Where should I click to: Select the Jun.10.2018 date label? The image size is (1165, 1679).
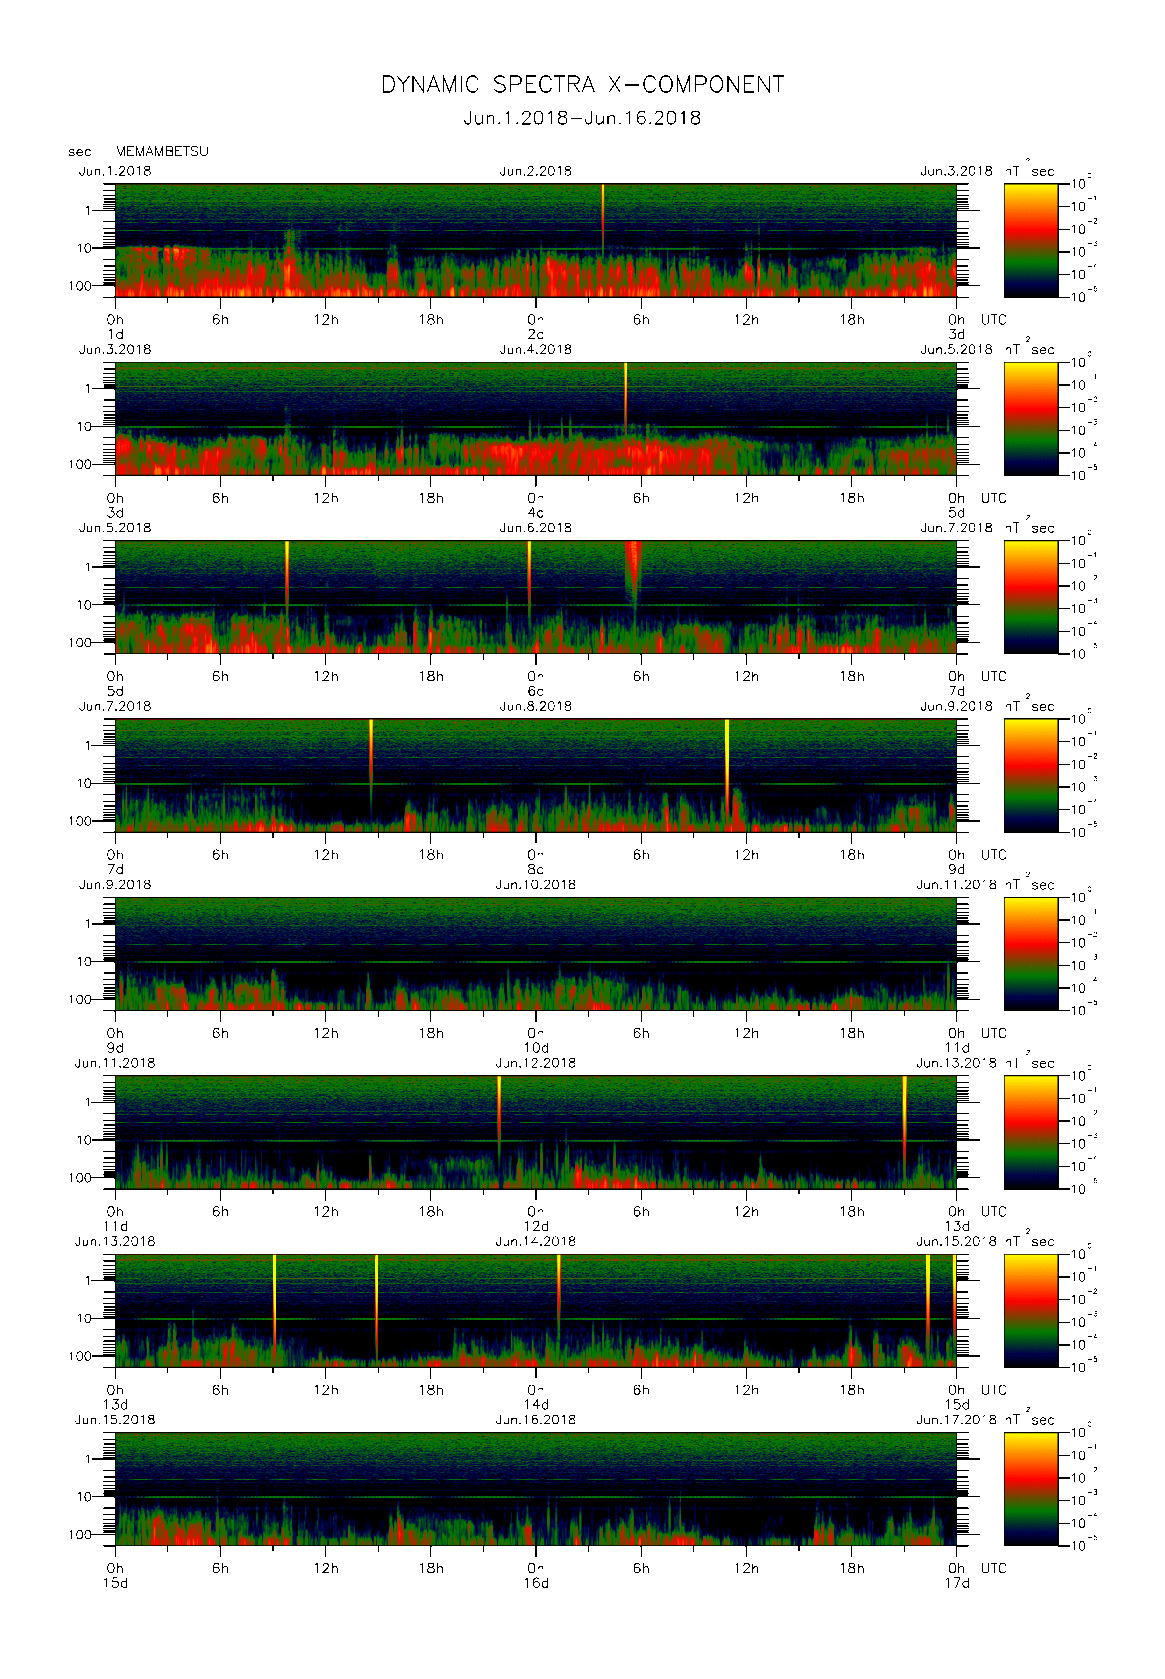click(536, 885)
